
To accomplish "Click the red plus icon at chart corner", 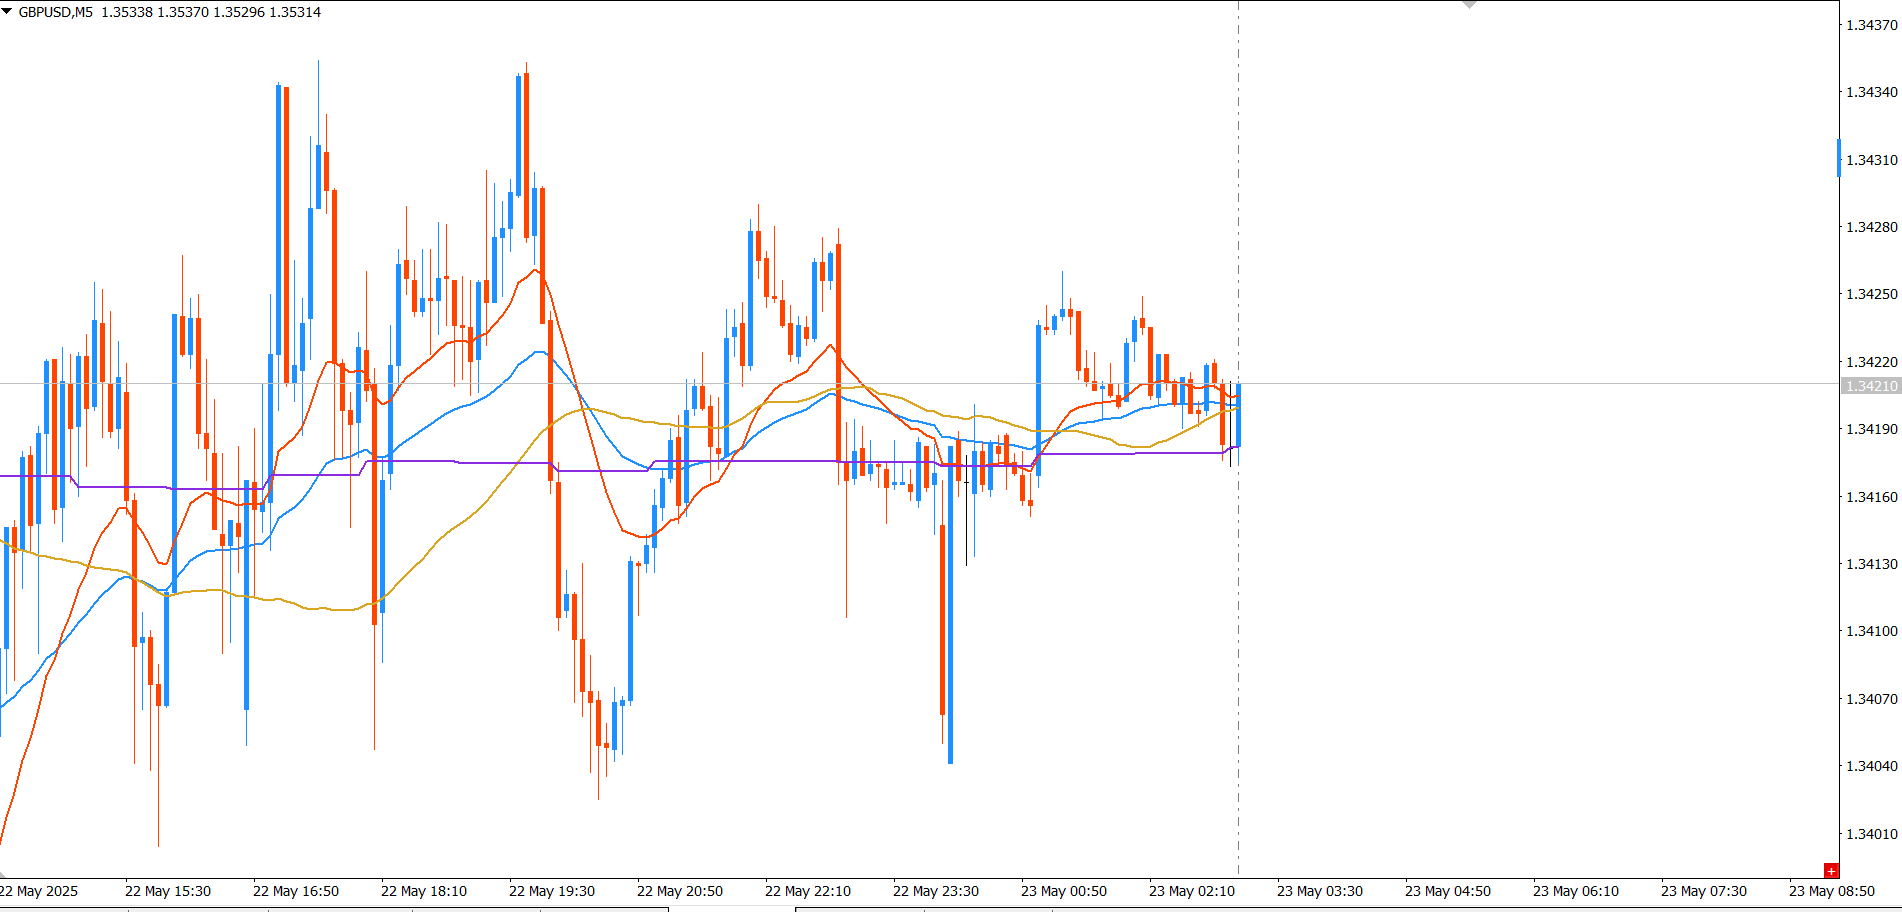I will pos(1831,871).
